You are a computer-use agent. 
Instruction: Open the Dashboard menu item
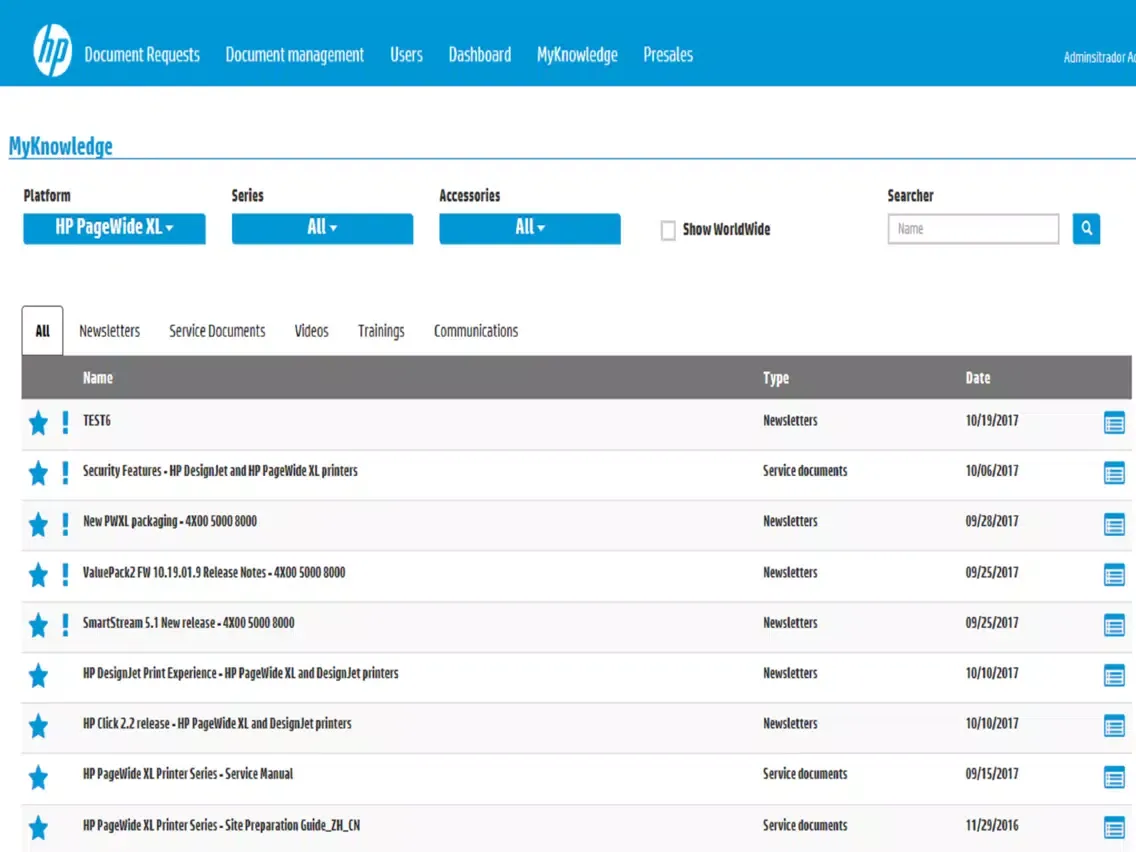tap(479, 55)
